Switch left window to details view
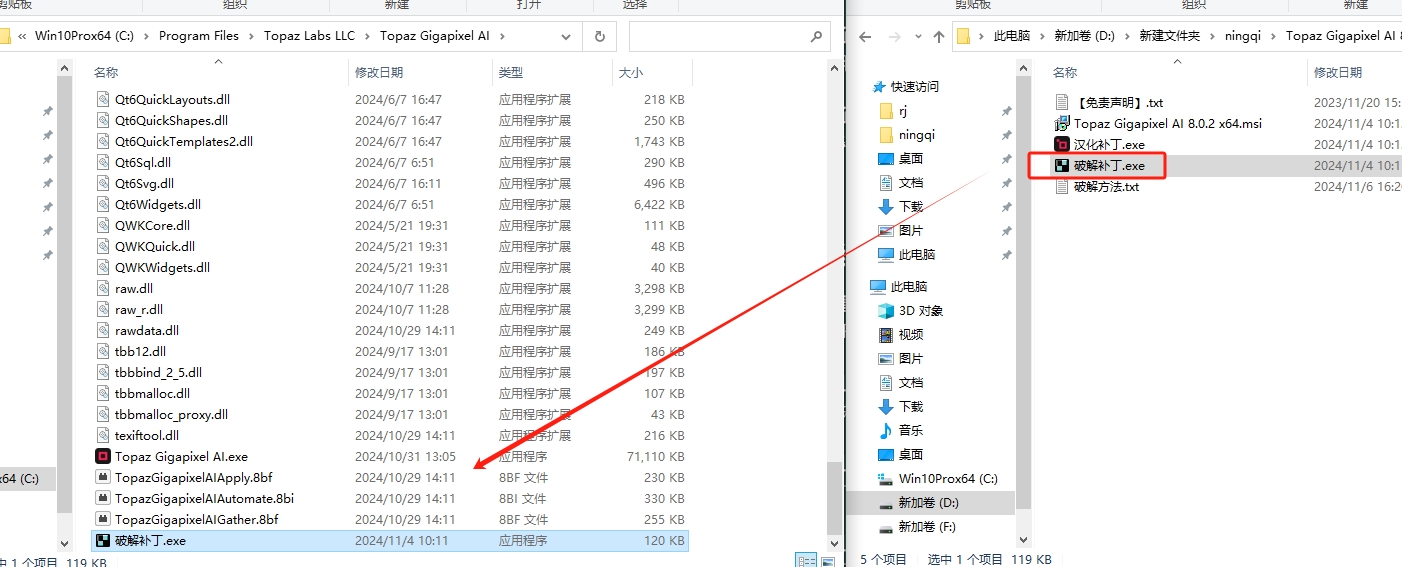Viewport: 1402px width, 567px height. pos(804,560)
